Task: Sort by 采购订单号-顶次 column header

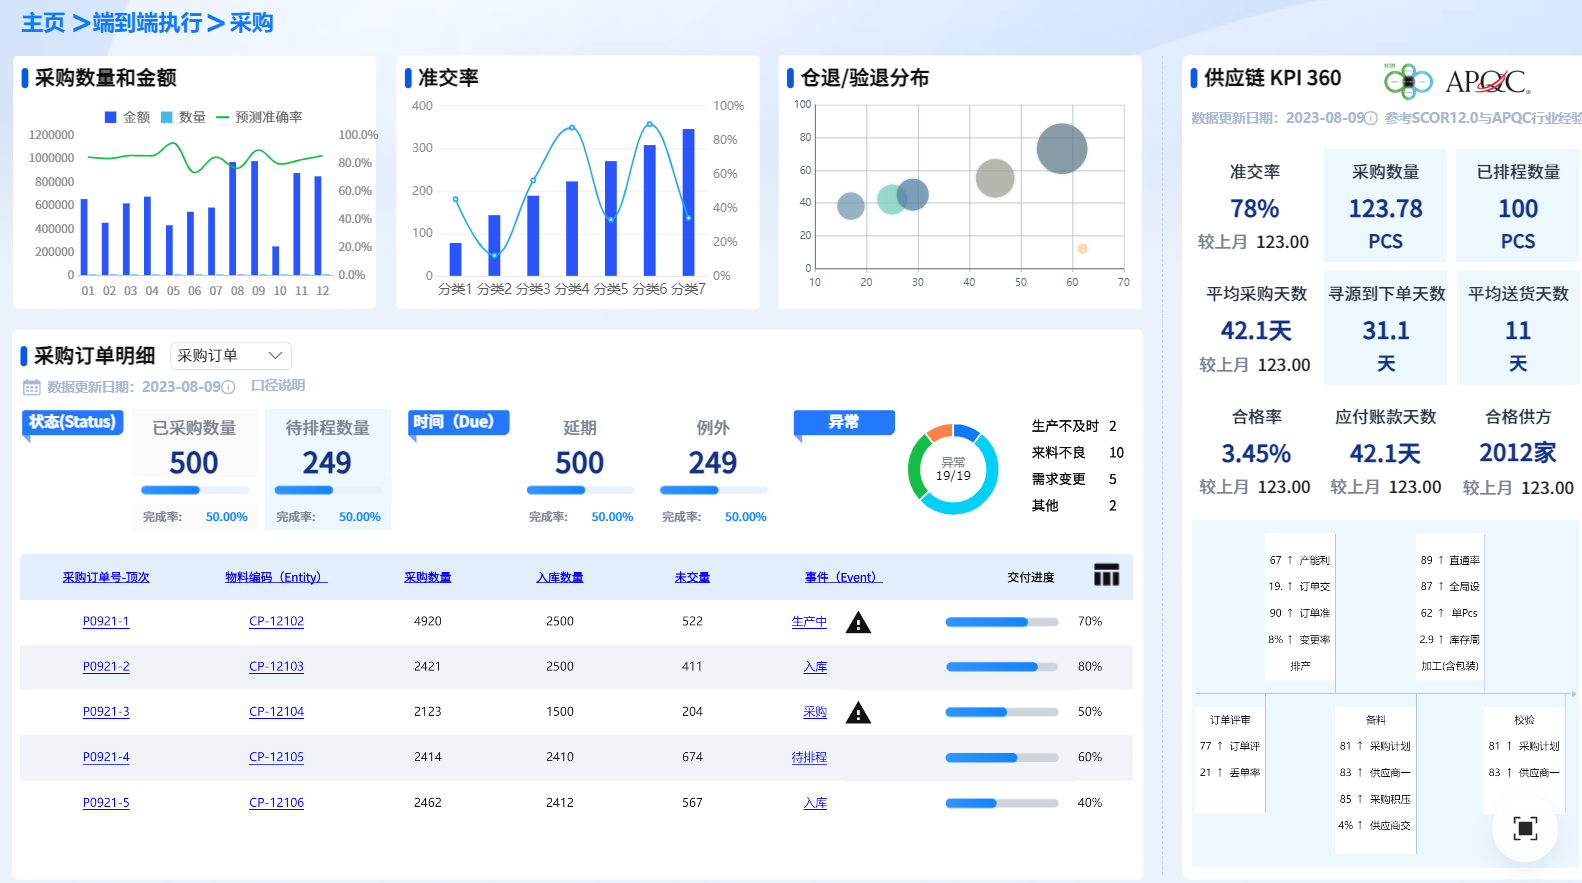Action: [106, 577]
